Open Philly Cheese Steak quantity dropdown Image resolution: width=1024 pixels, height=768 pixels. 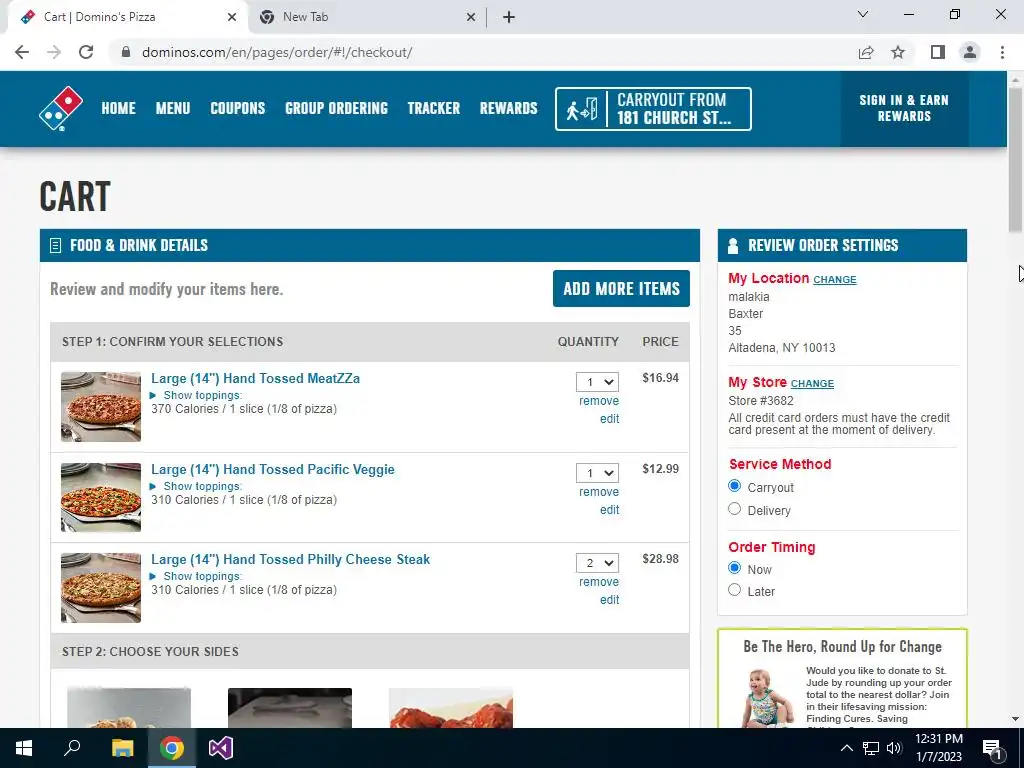pyautogui.click(x=597, y=563)
